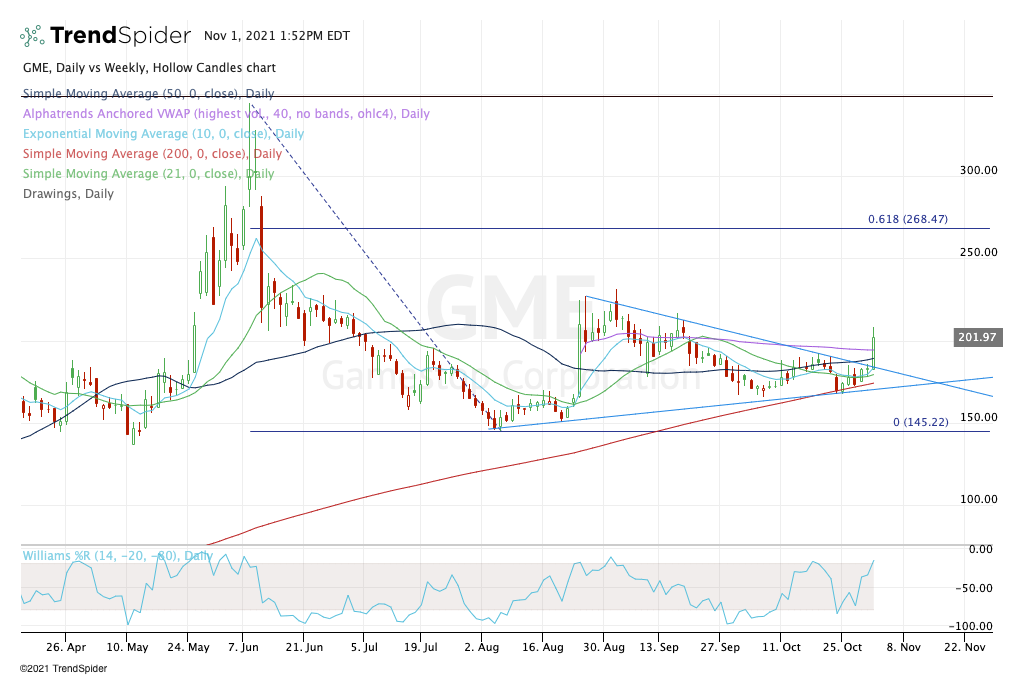Click the 'GME, Daily vs Weekly, Hollow Candles chart' title
1023x678 pixels.
tap(149, 68)
